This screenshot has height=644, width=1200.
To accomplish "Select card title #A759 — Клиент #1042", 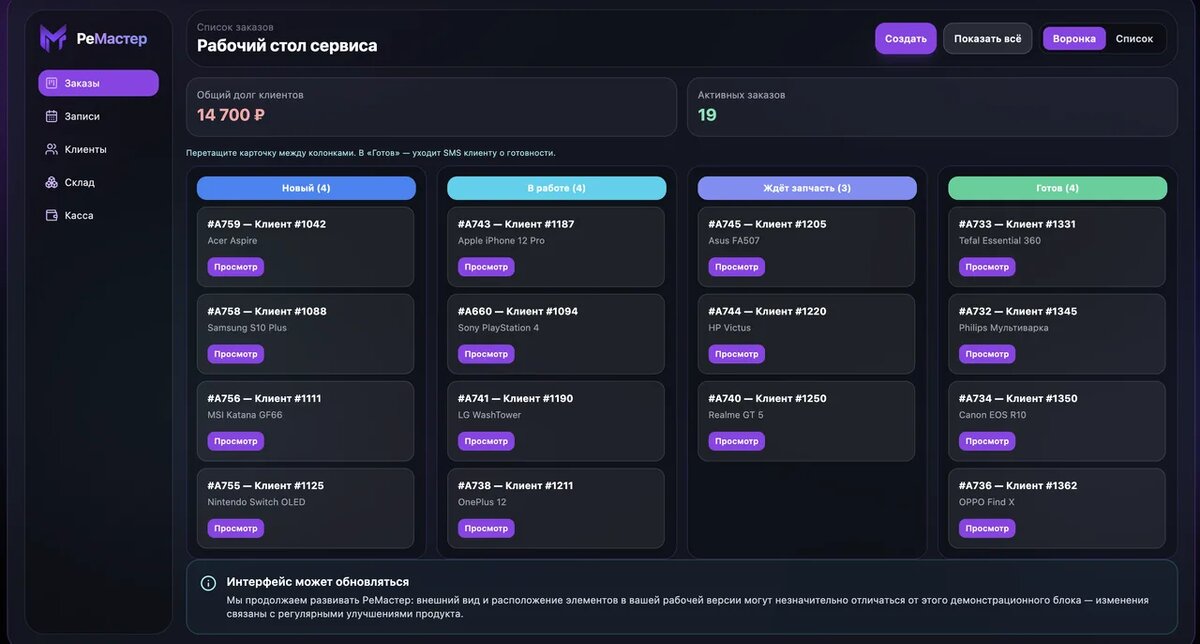I will click(267, 224).
